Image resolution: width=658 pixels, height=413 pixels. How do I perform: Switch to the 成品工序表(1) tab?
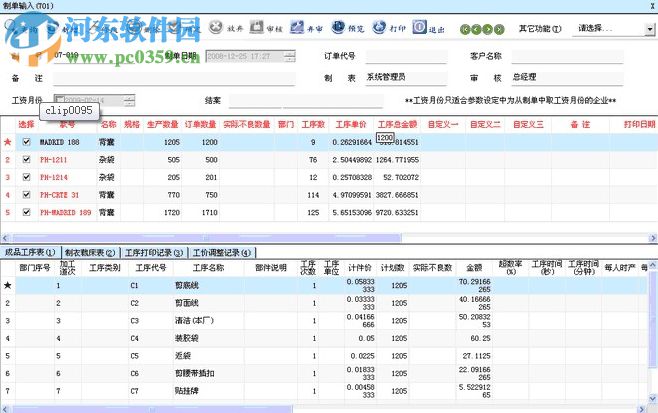coord(30,252)
